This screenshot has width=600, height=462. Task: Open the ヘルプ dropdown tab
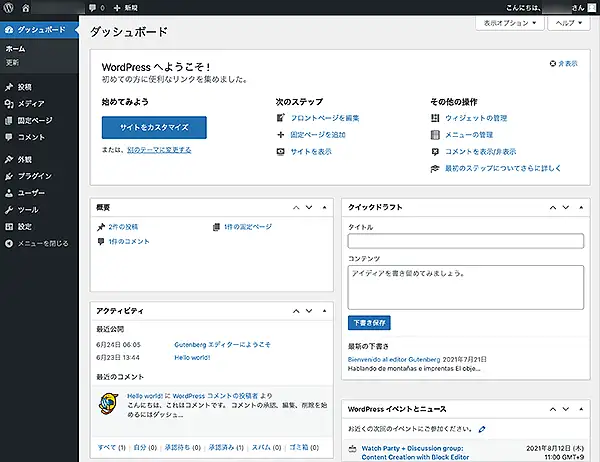coord(569,23)
